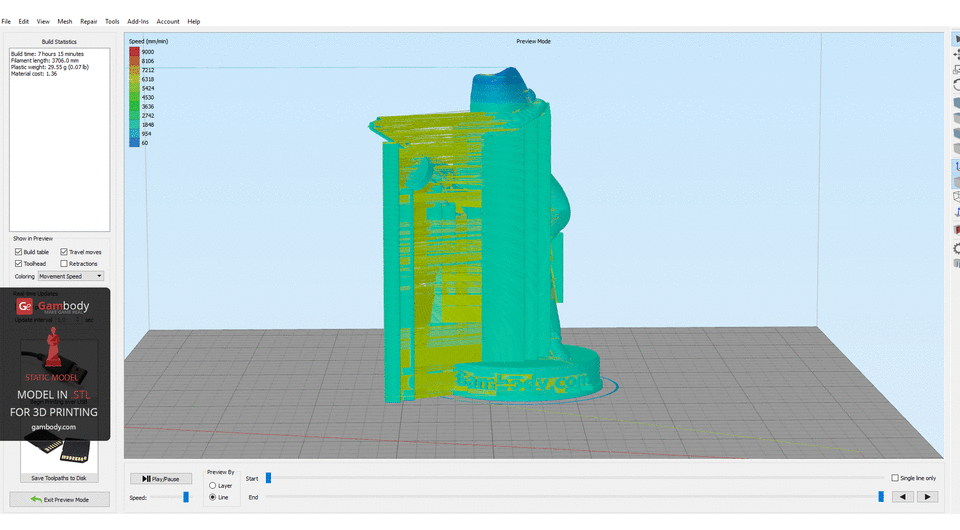The image size is (960, 530).
Task: Open the File menu
Action: (x=6, y=21)
